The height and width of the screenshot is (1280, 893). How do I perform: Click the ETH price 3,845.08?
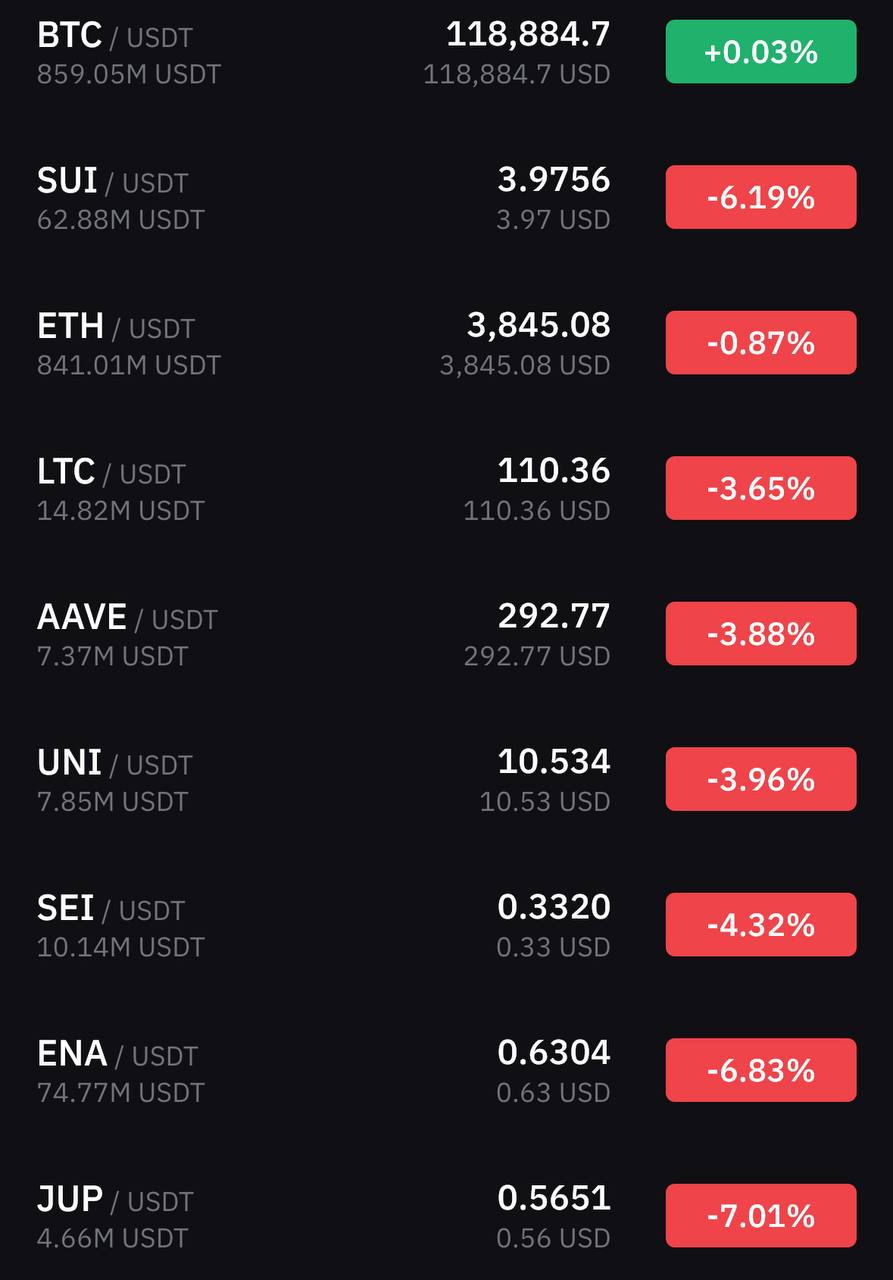click(x=539, y=325)
